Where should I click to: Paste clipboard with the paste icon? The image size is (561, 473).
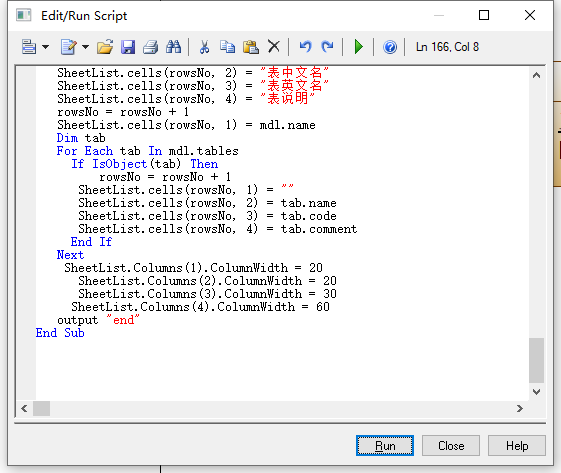251,47
